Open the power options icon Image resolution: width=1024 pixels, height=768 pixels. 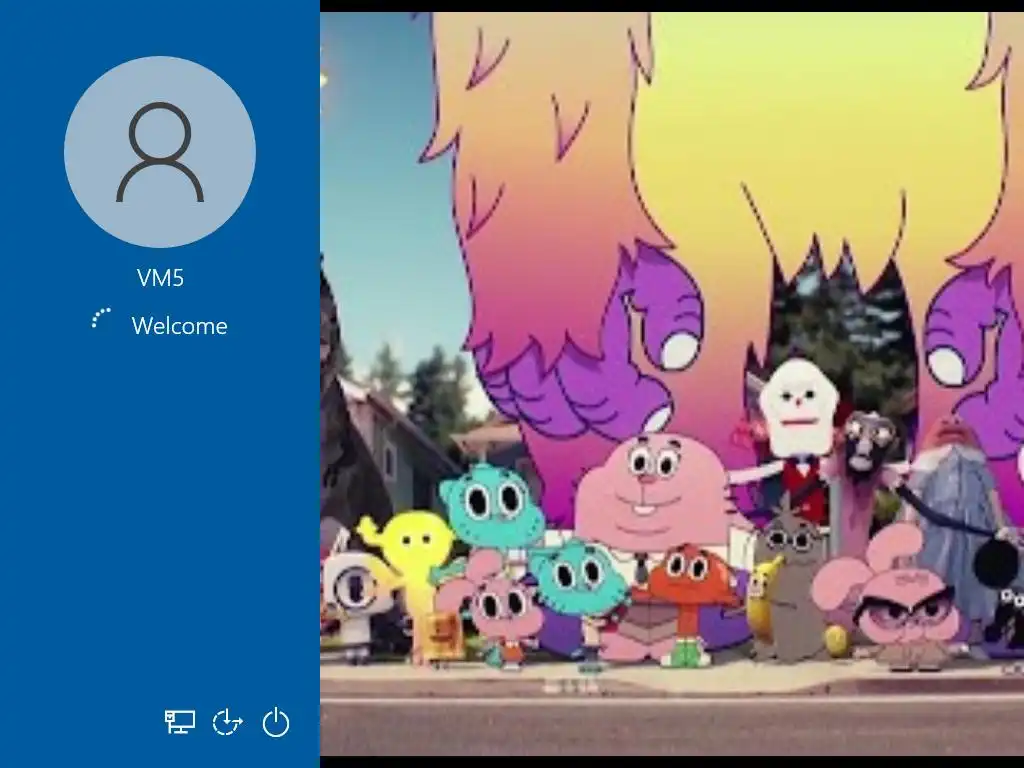click(276, 722)
